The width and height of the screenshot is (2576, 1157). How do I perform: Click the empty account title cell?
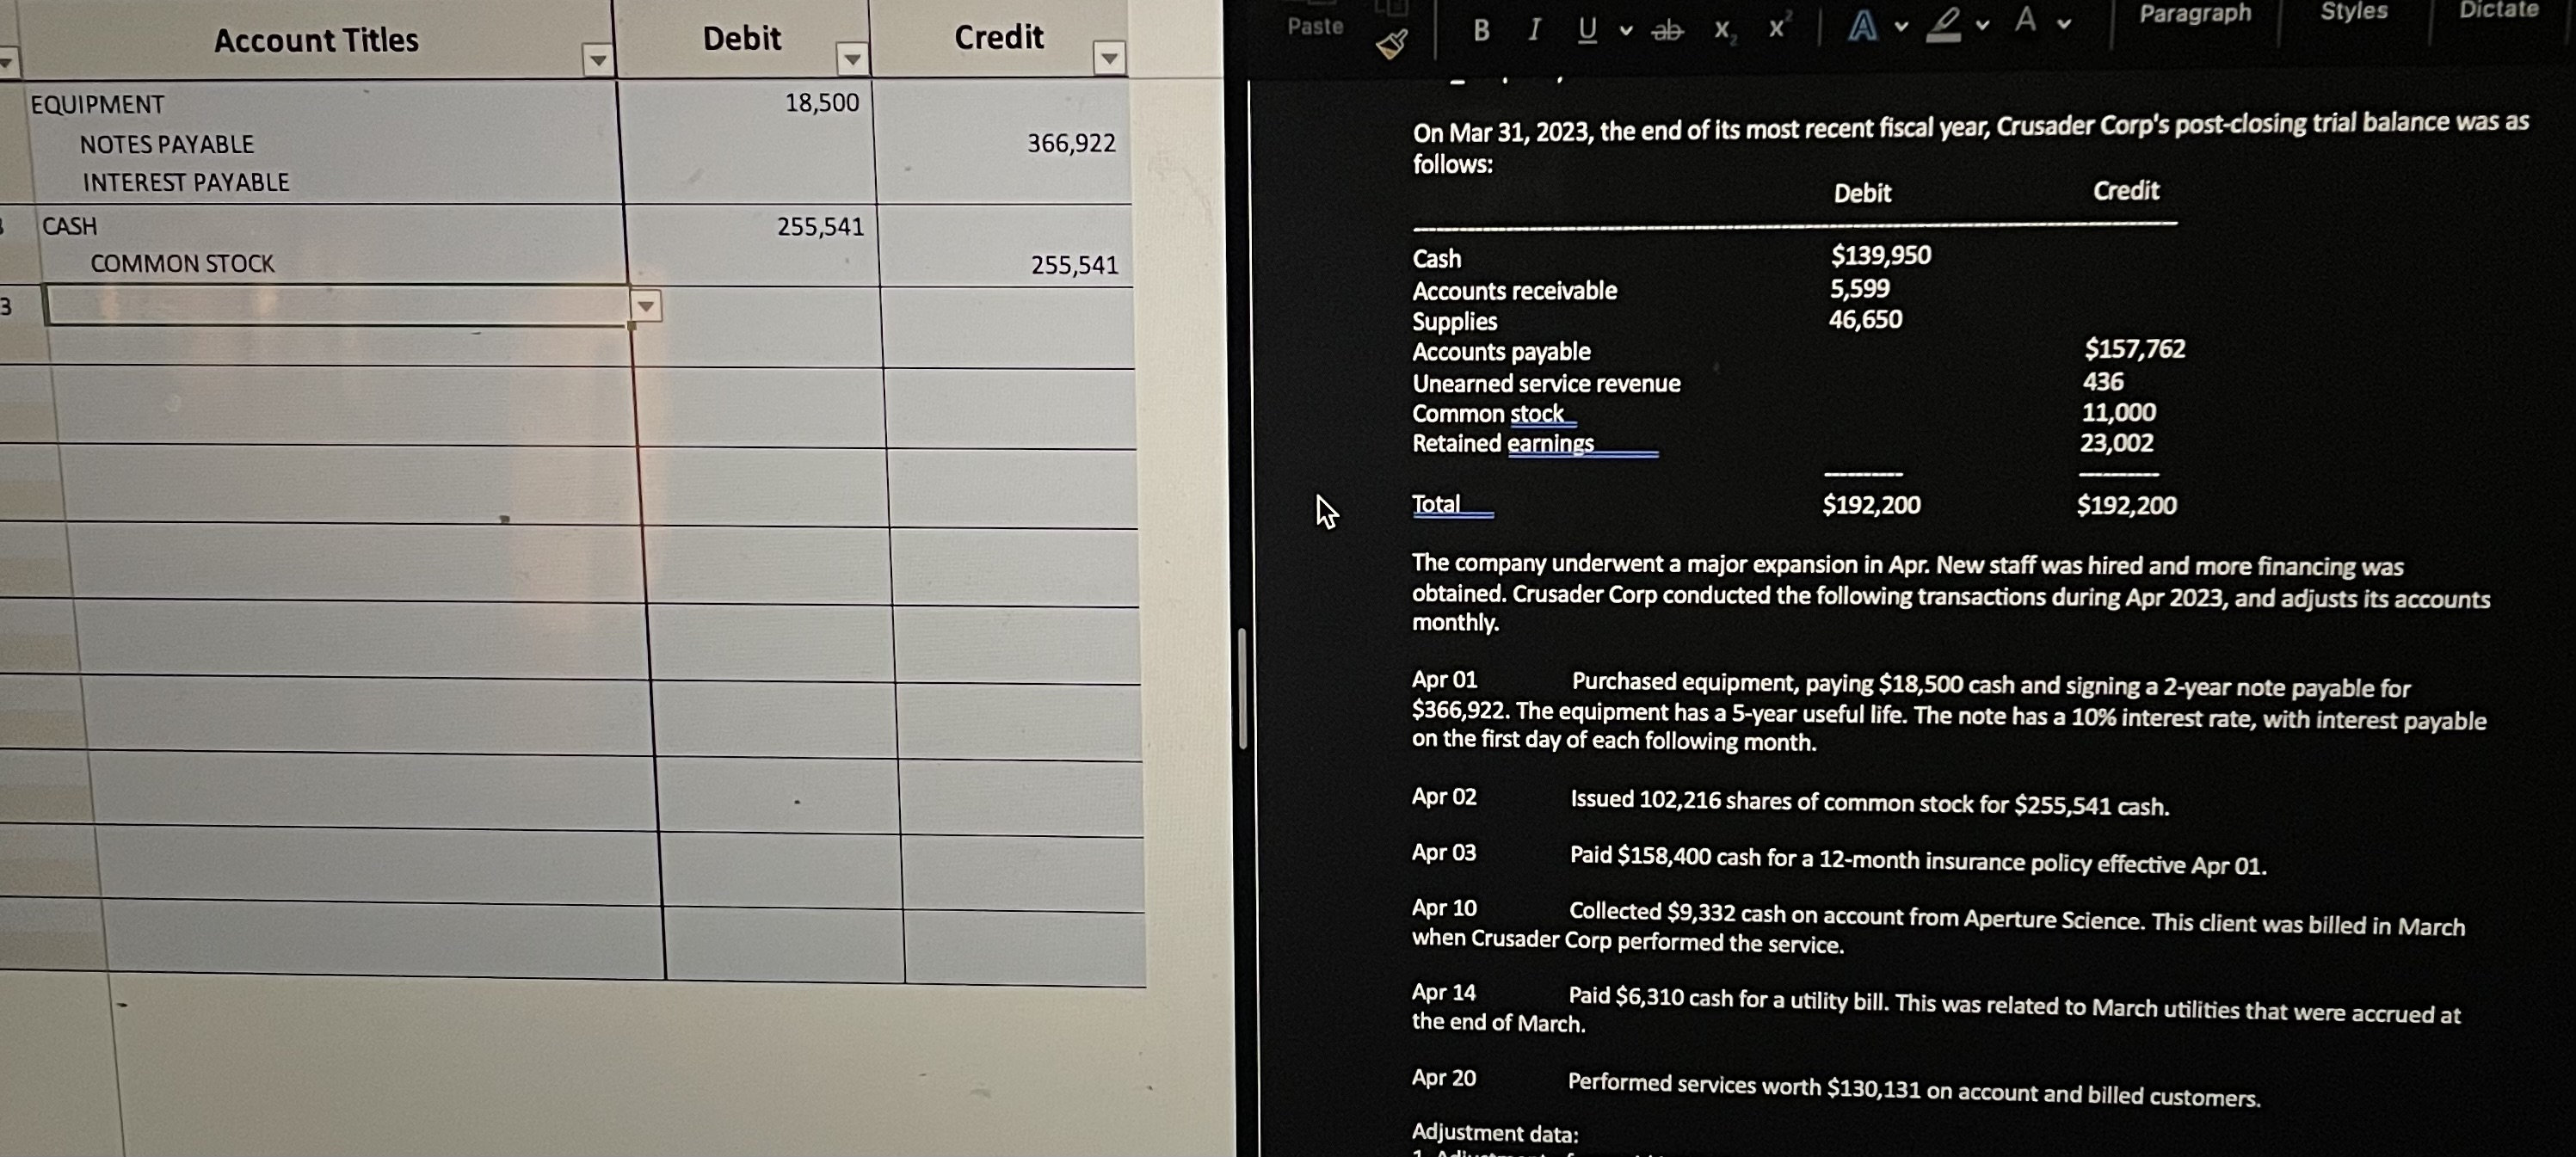click(338, 306)
